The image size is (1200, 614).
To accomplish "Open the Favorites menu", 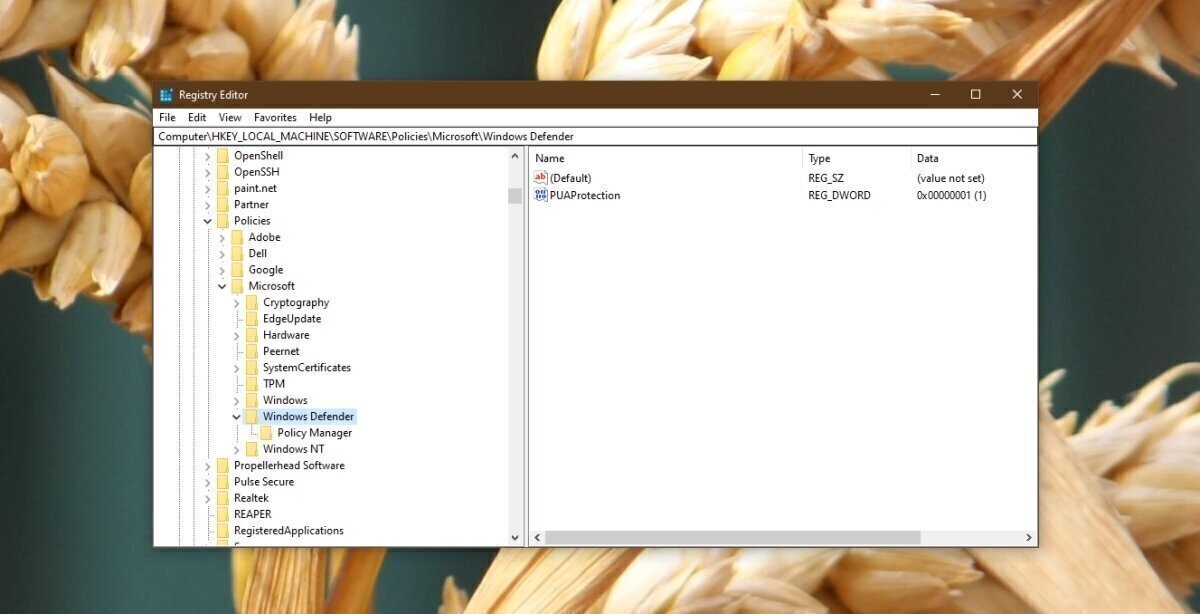I will [275, 117].
